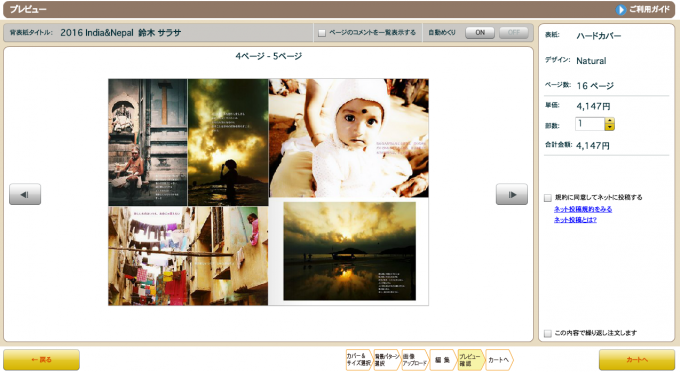
Task: Click the yellow カートへ button
Action: [x=637, y=360]
